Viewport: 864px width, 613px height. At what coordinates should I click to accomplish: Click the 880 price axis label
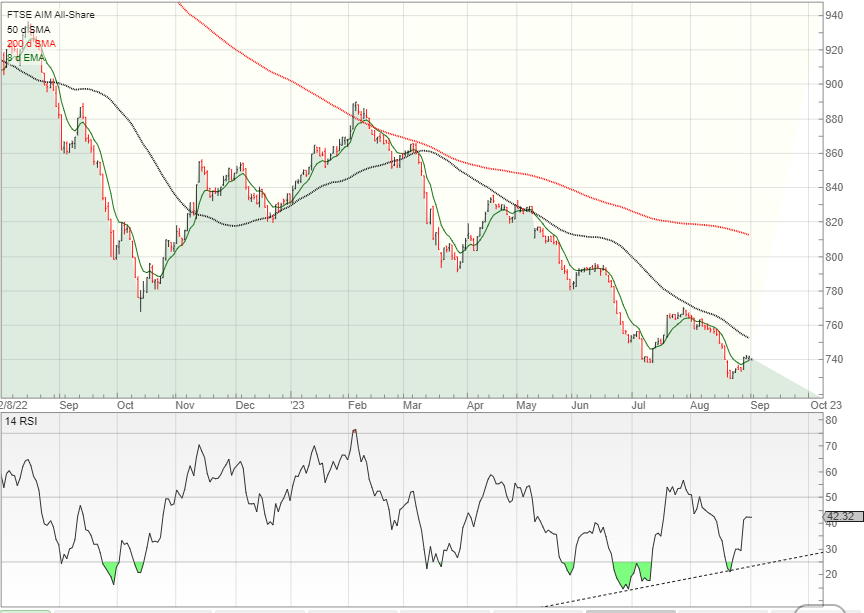coord(834,119)
